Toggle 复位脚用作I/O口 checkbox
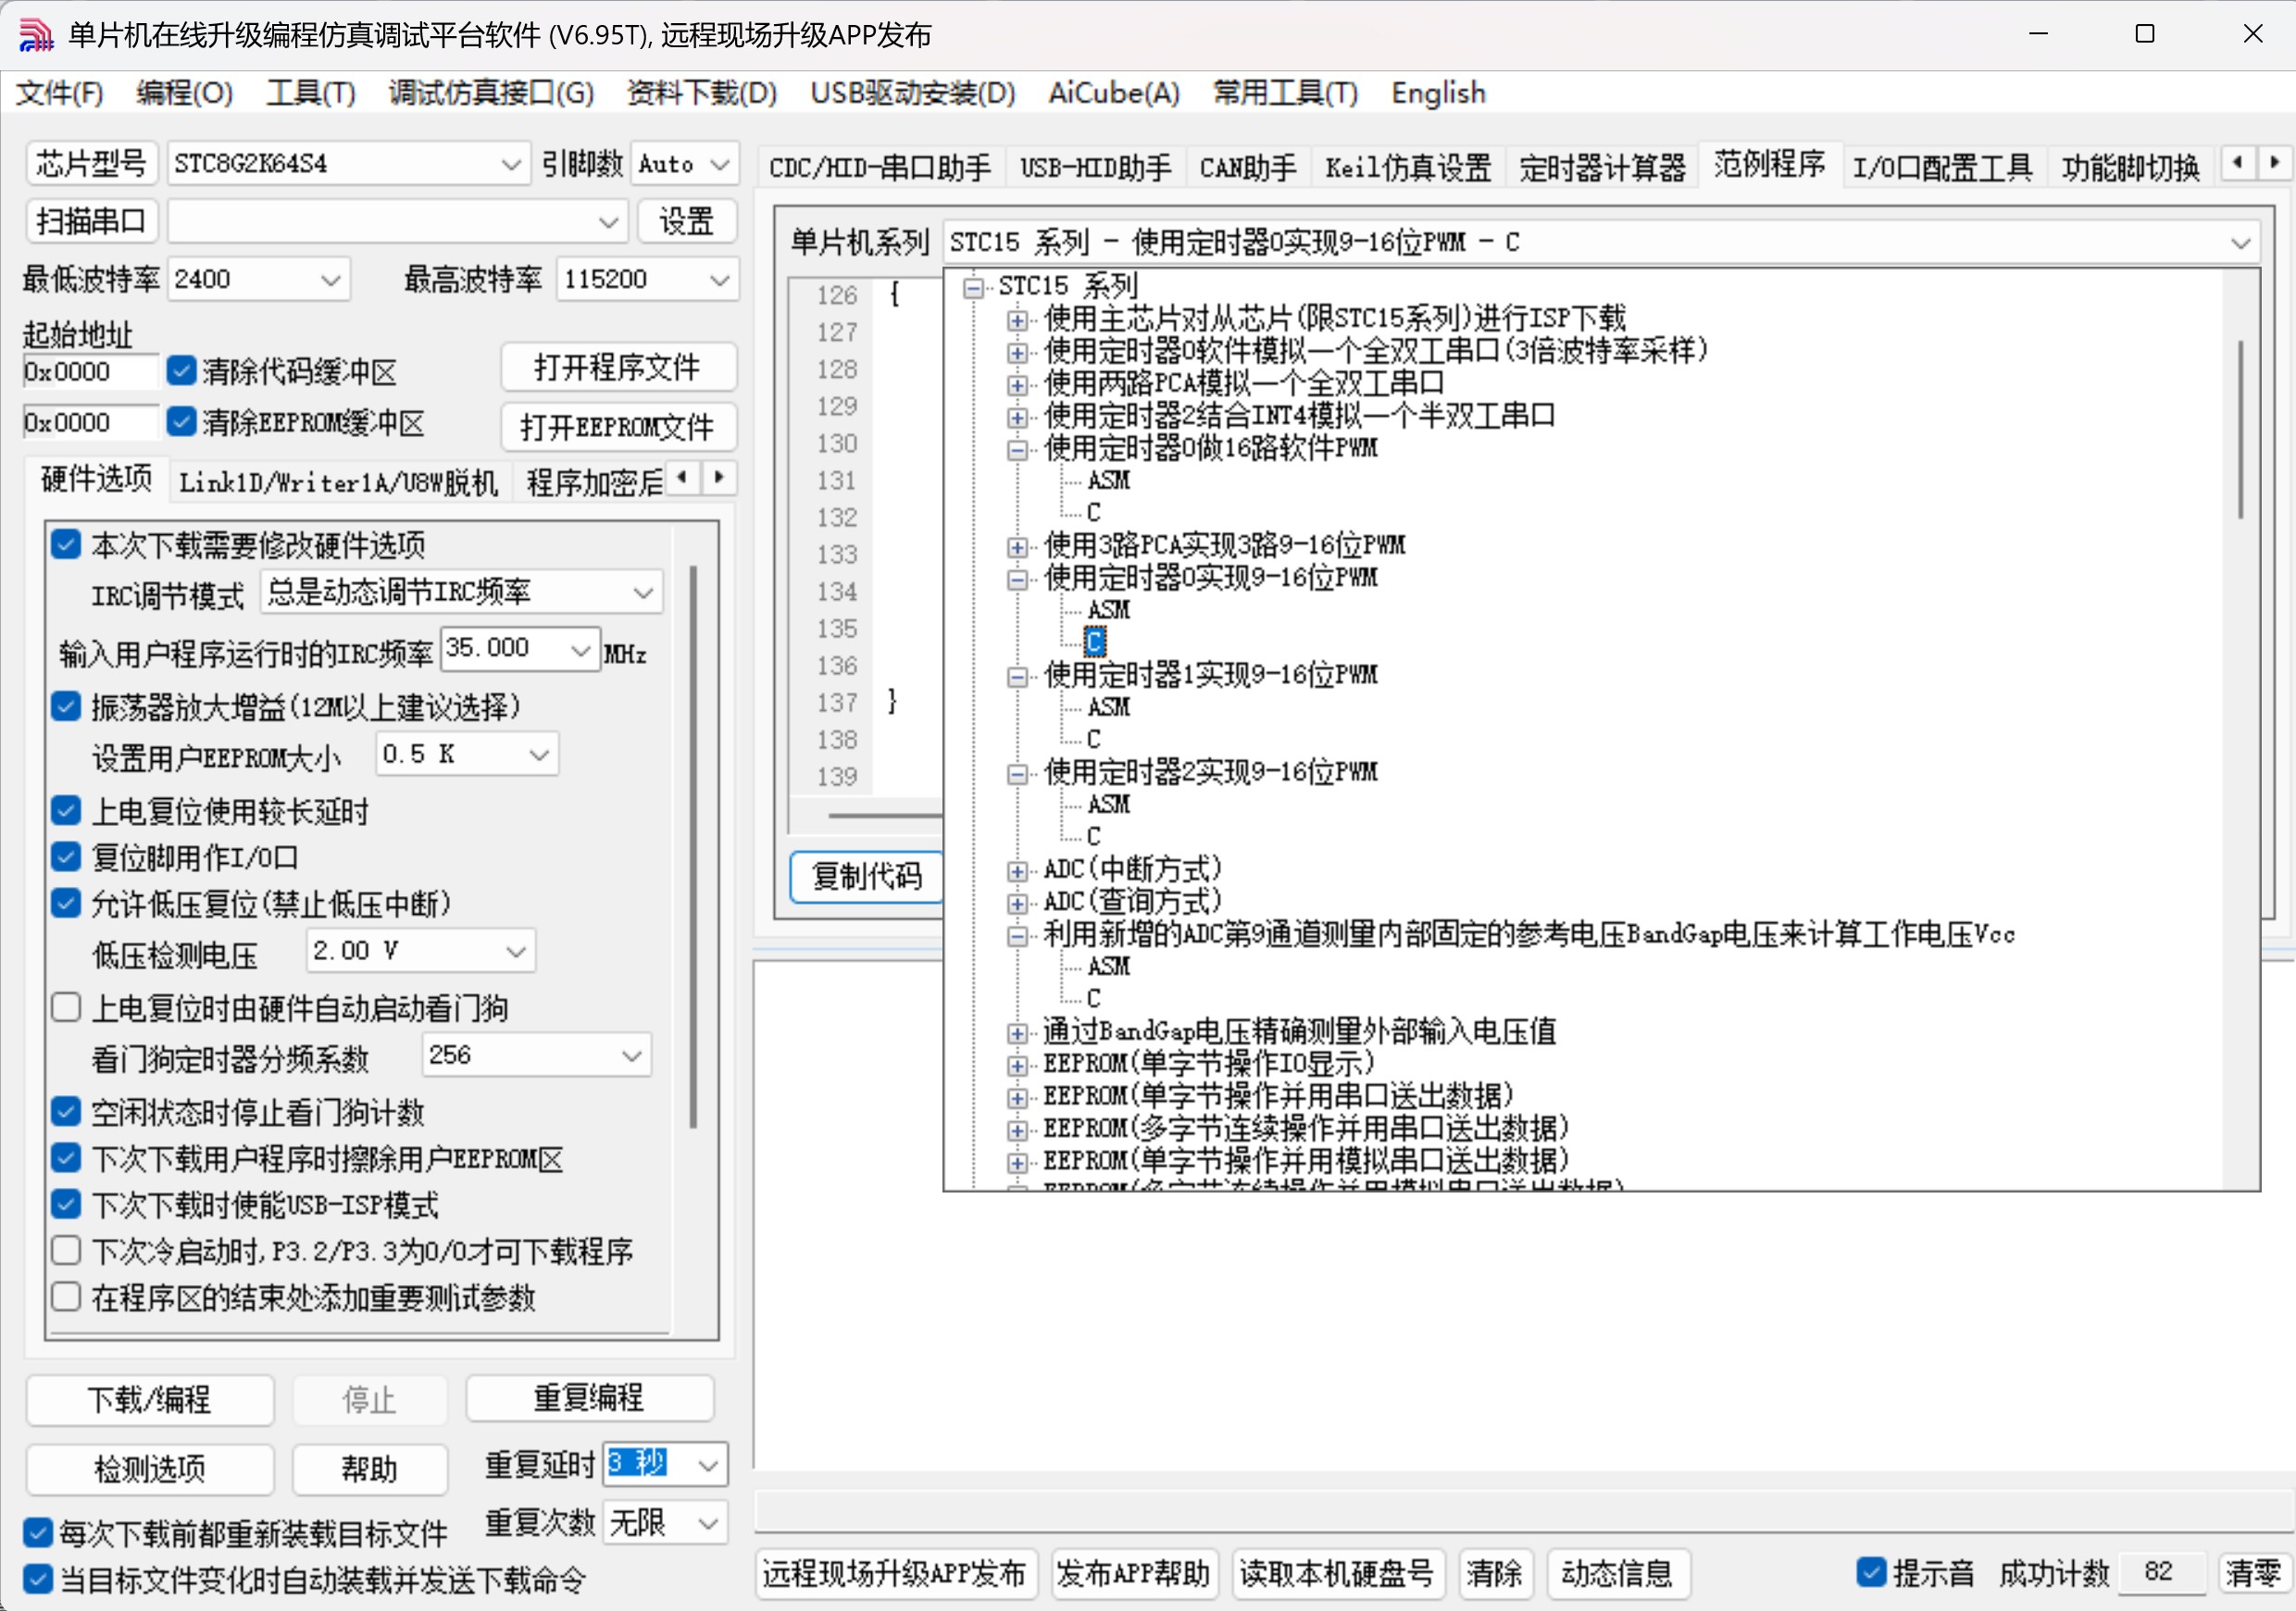This screenshot has width=2296, height=1611. [66, 857]
